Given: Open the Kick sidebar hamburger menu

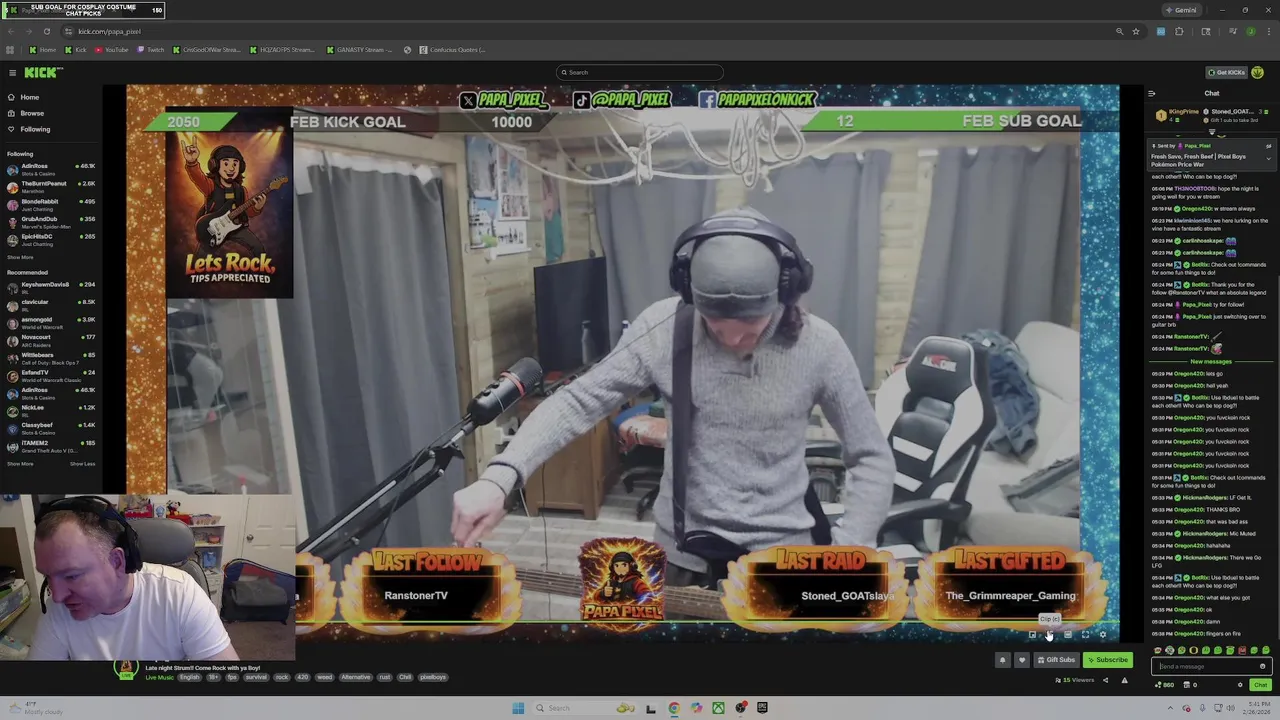Looking at the screenshot, I should pos(12,72).
